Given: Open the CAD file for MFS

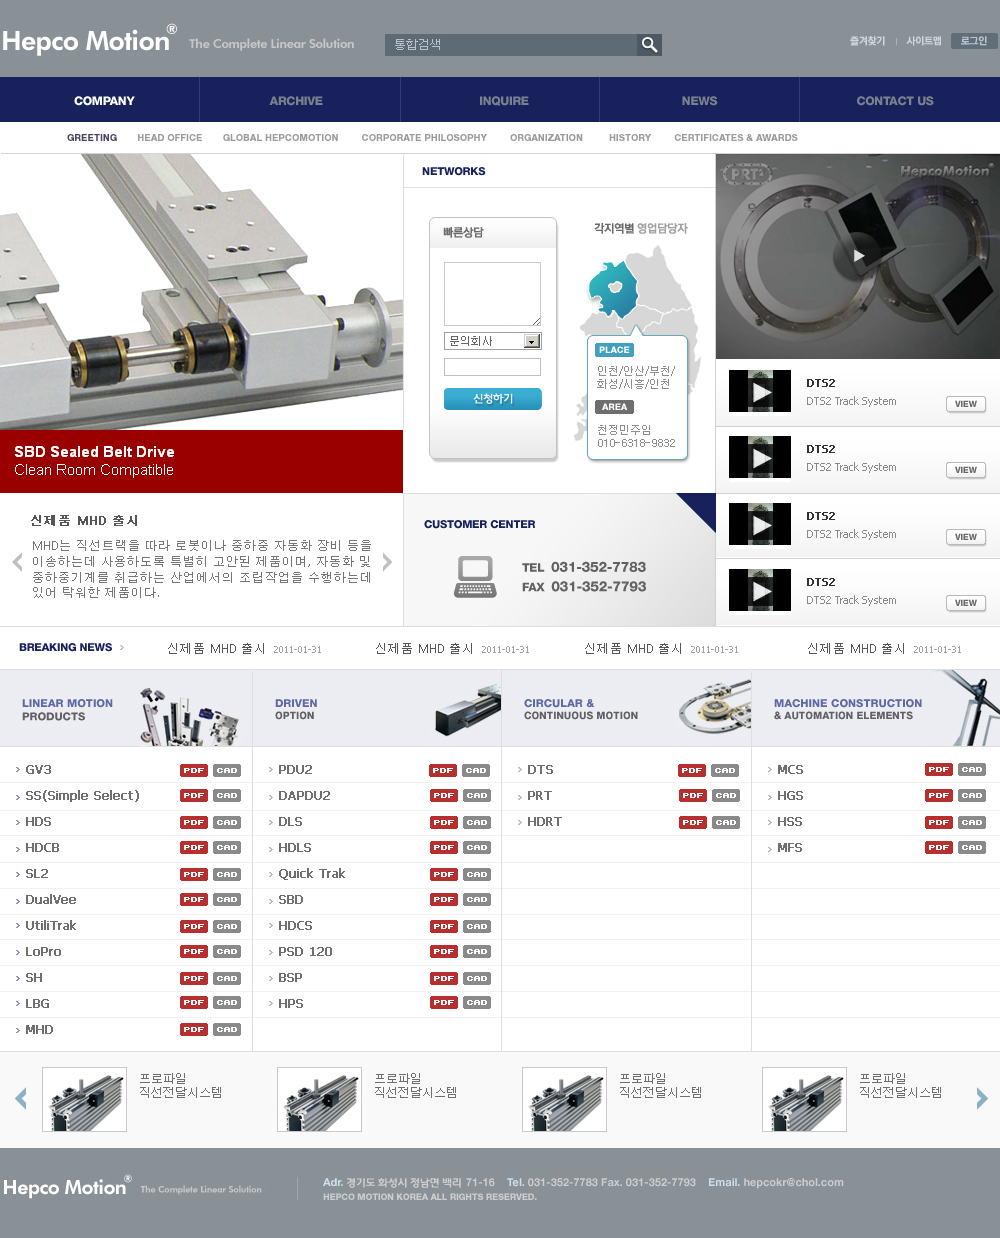Looking at the screenshot, I should 971,848.
